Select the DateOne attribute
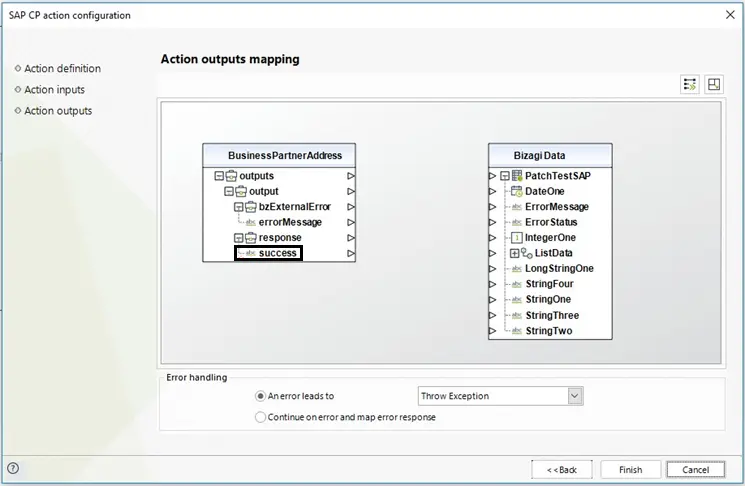 pyautogui.click(x=544, y=191)
